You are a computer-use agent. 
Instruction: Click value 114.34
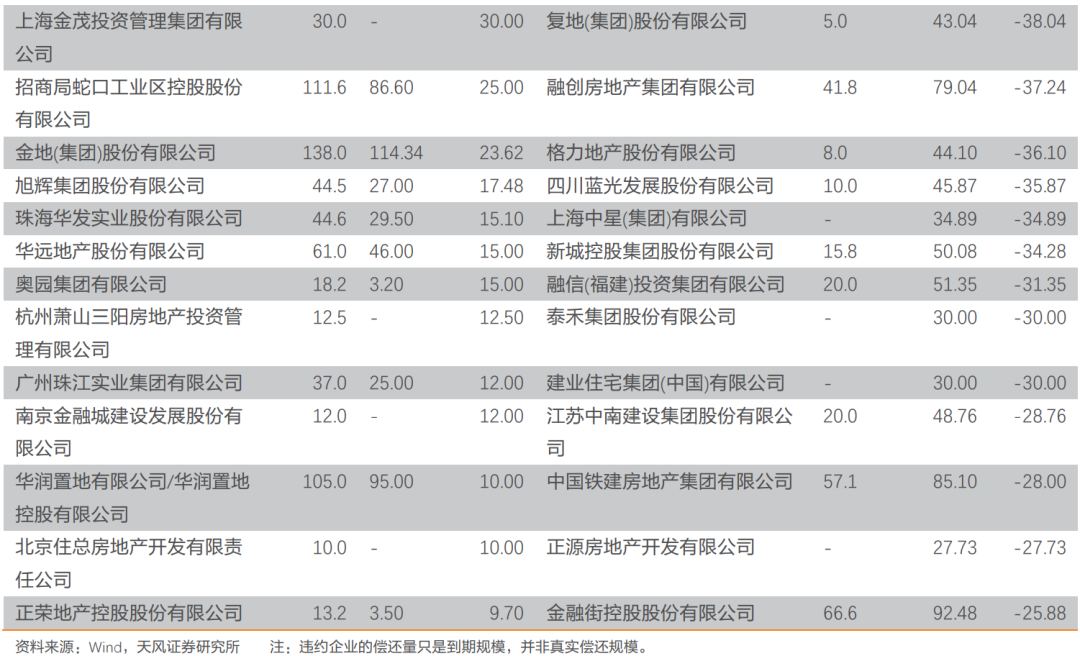[x=396, y=153]
